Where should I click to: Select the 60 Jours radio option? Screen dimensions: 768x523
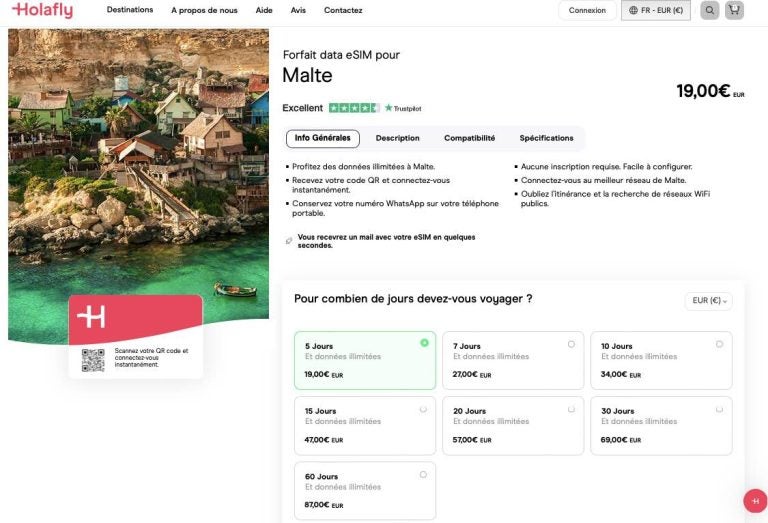pyautogui.click(x=423, y=475)
